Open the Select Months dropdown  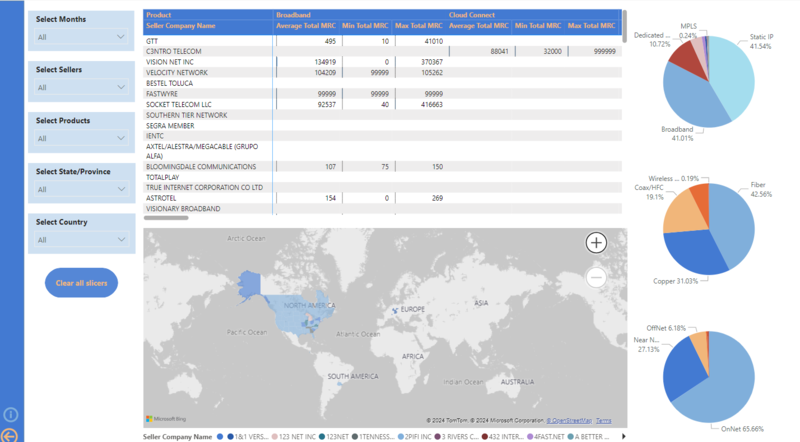[81, 37]
